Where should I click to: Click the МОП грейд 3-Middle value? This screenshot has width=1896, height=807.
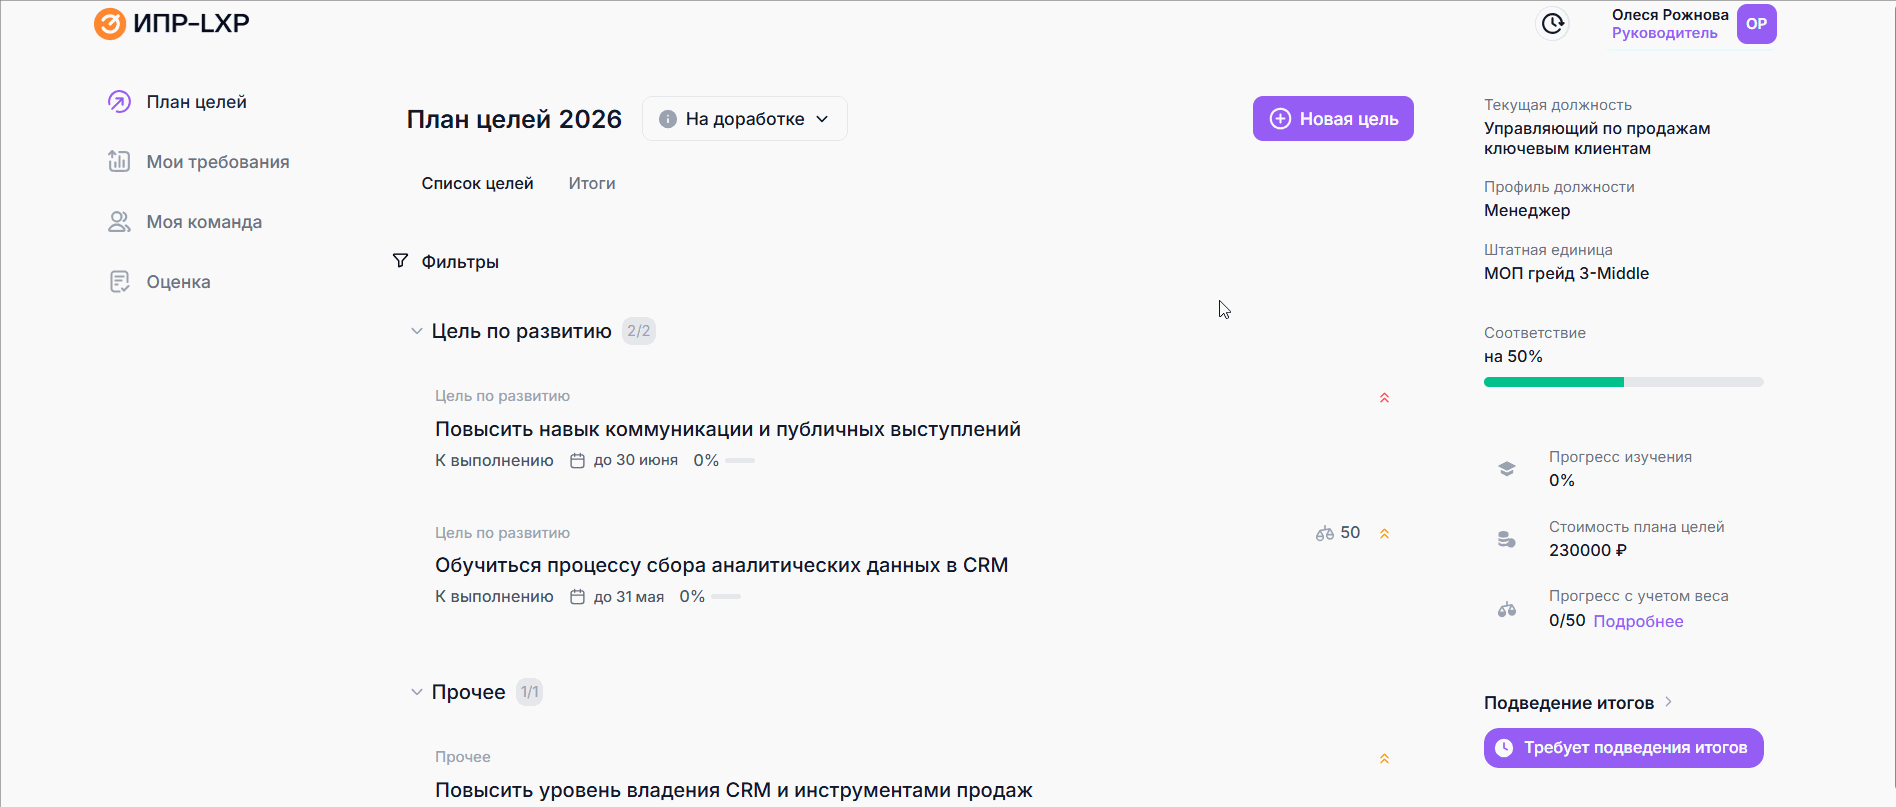[1566, 273]
